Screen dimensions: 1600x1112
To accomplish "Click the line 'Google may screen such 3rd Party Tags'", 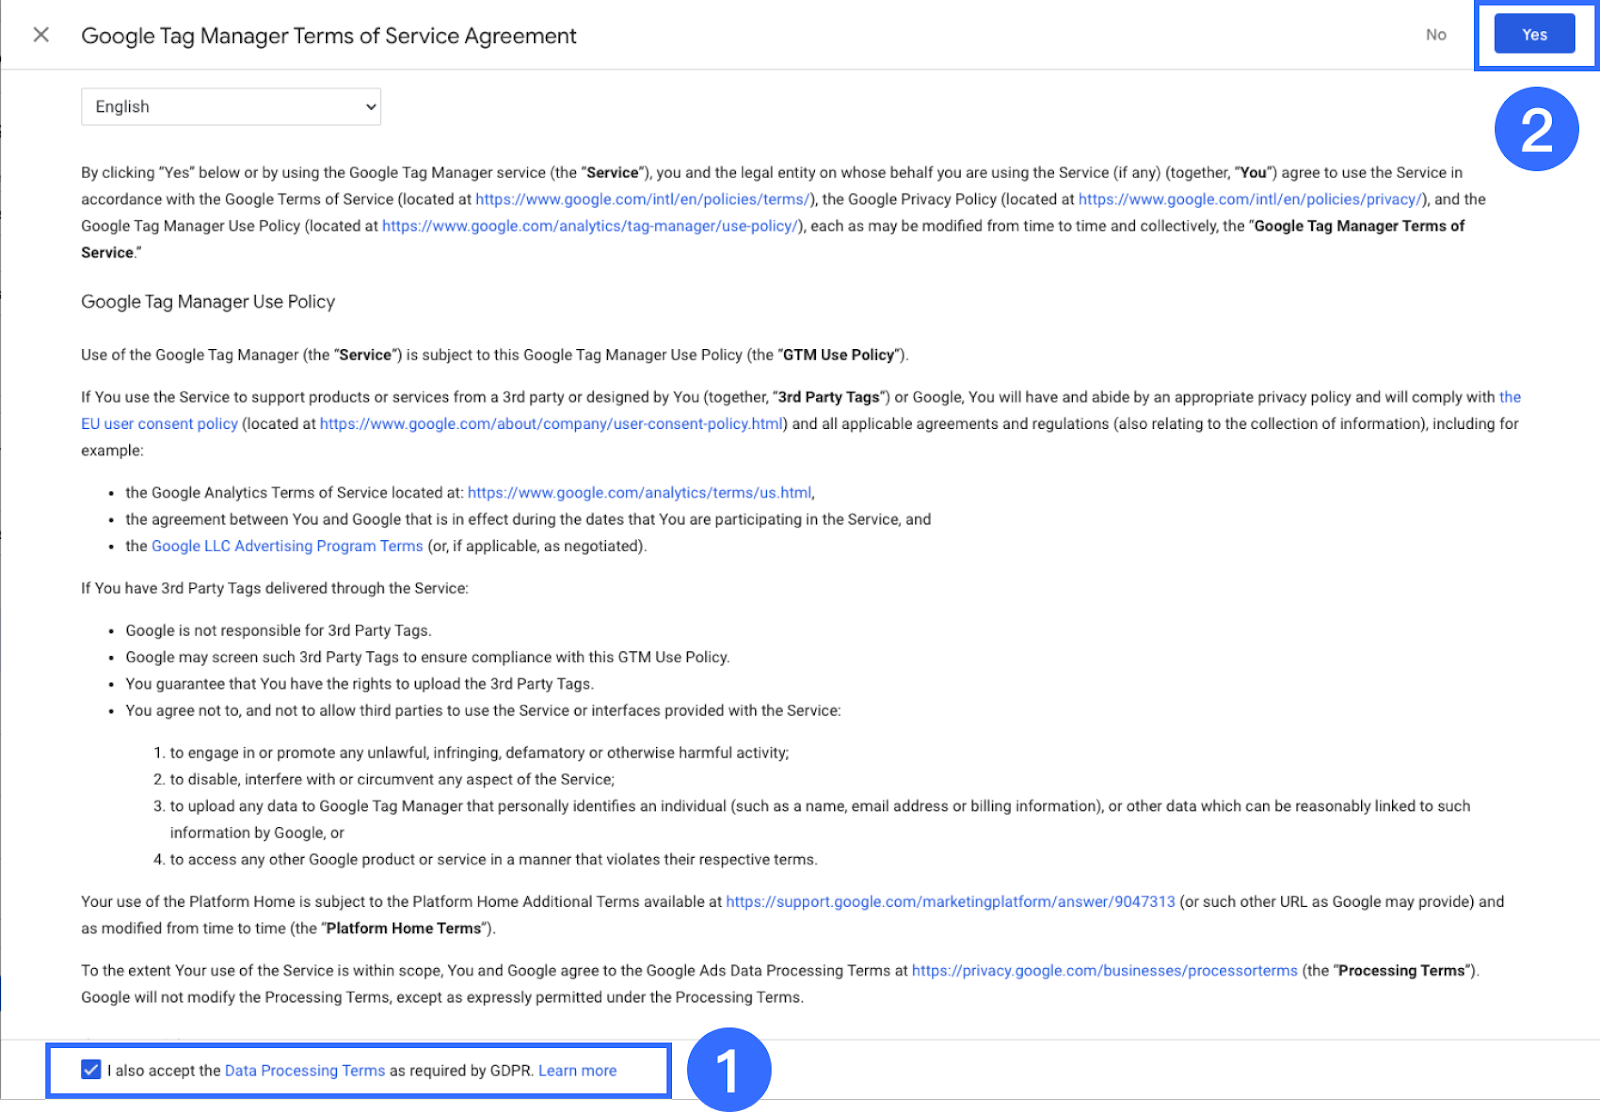I will pos(428,657).
